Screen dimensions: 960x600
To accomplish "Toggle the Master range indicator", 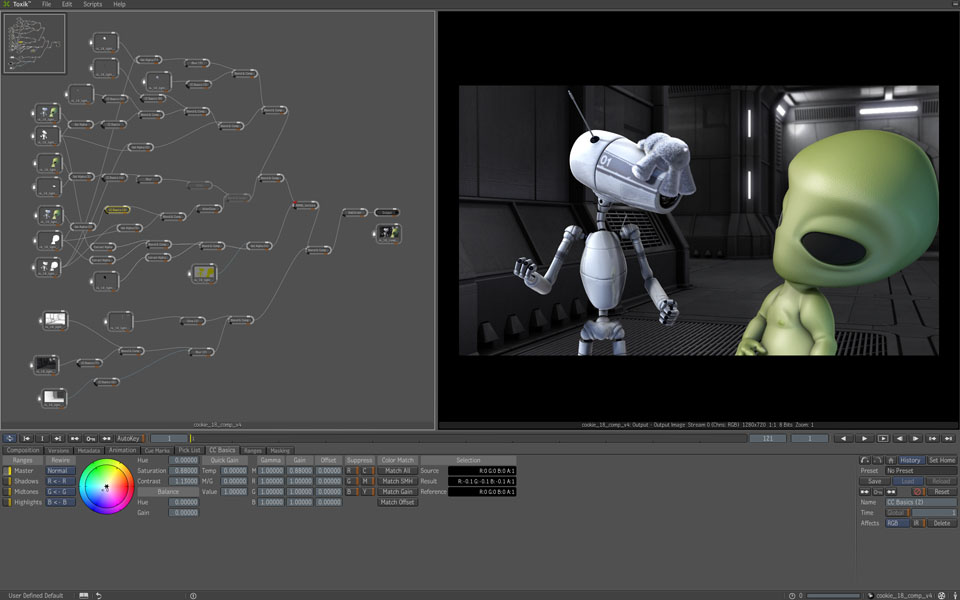I will (9, 471).
